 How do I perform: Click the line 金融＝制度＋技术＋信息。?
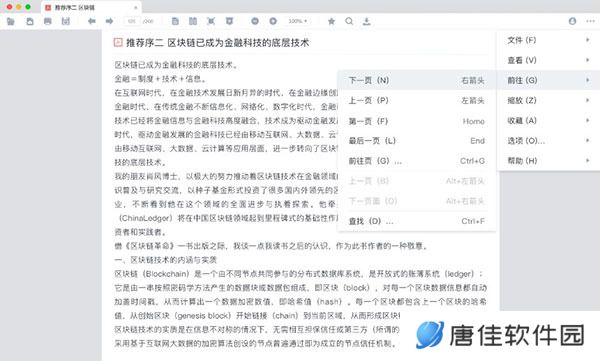click(161, 79)
